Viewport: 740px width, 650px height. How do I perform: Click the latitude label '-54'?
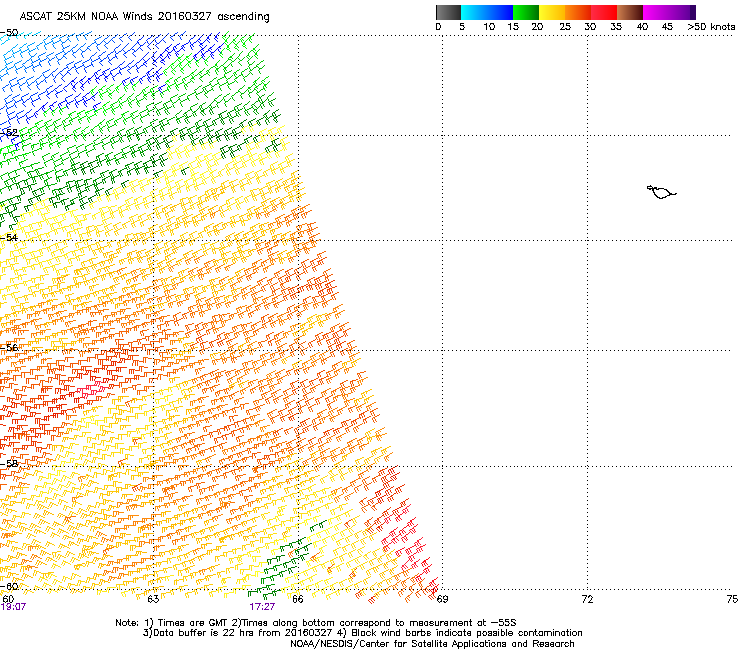tap(9, 237)
